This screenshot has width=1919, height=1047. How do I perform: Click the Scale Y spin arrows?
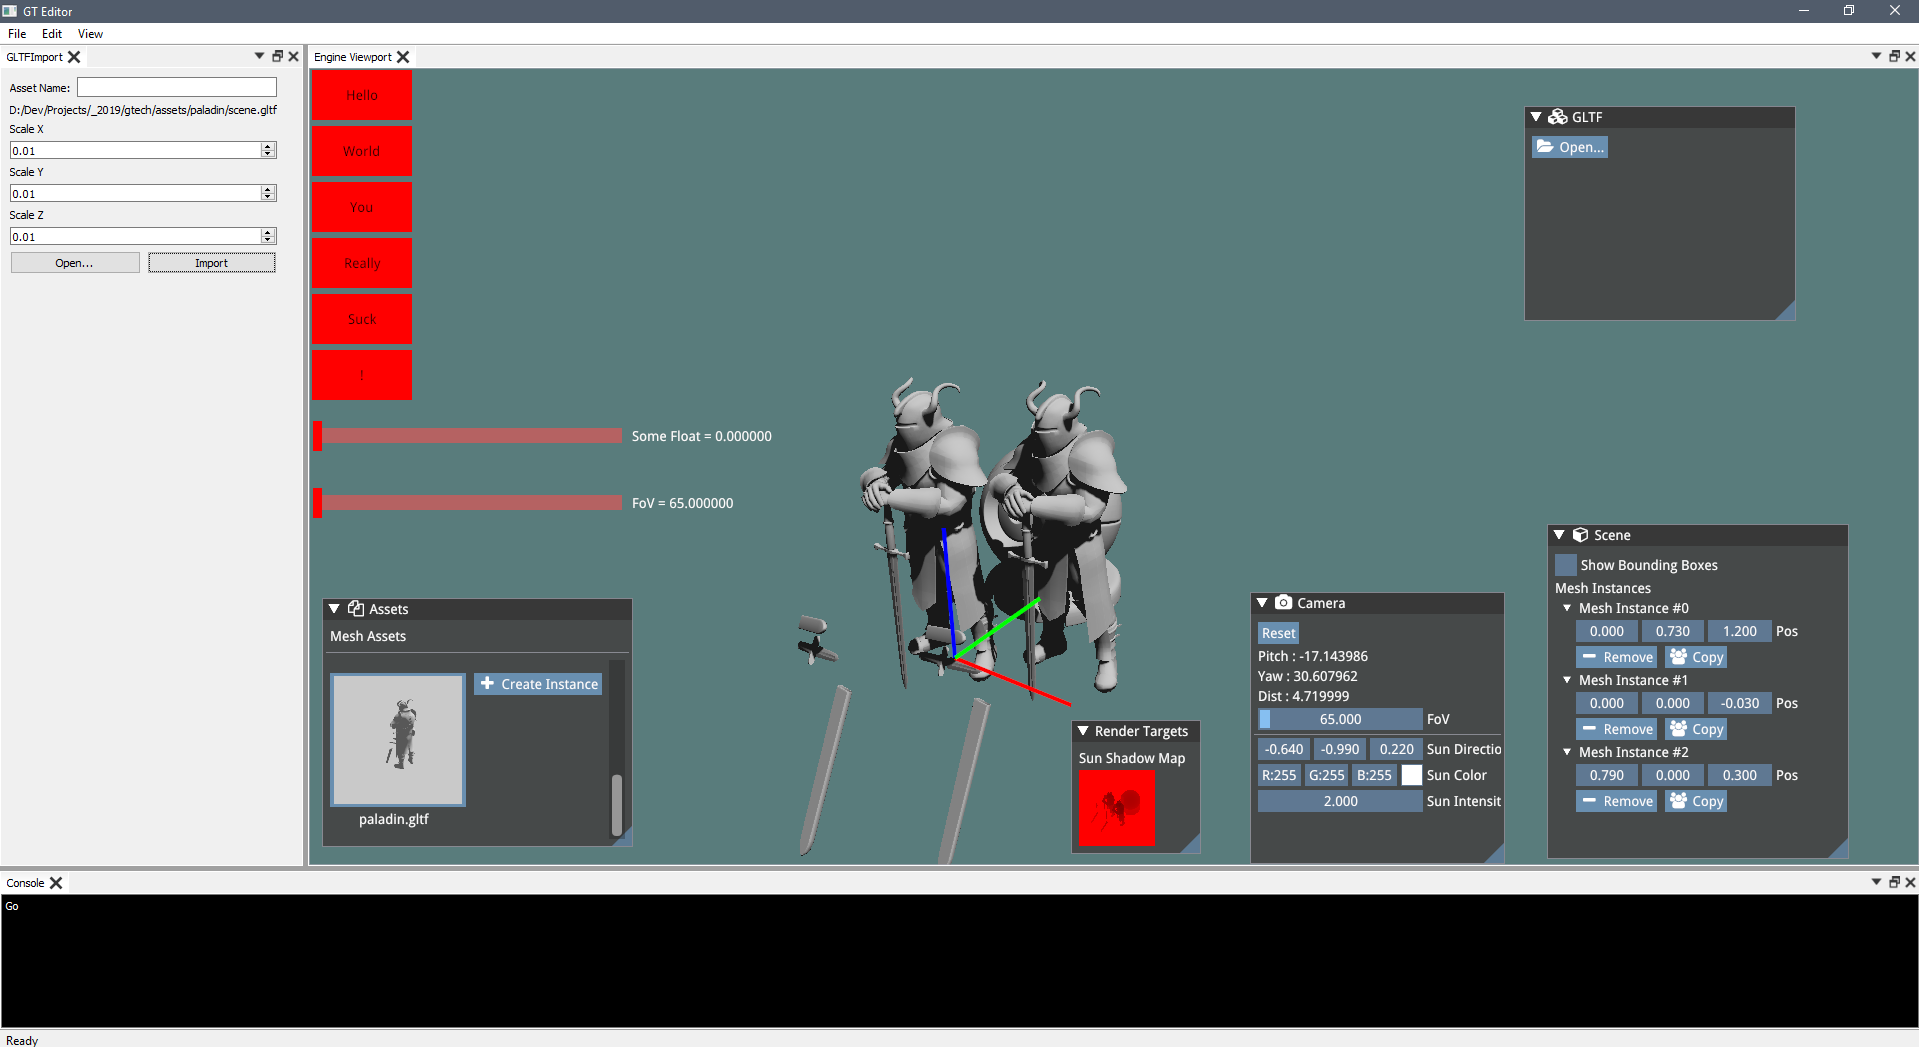coord(268,193)
